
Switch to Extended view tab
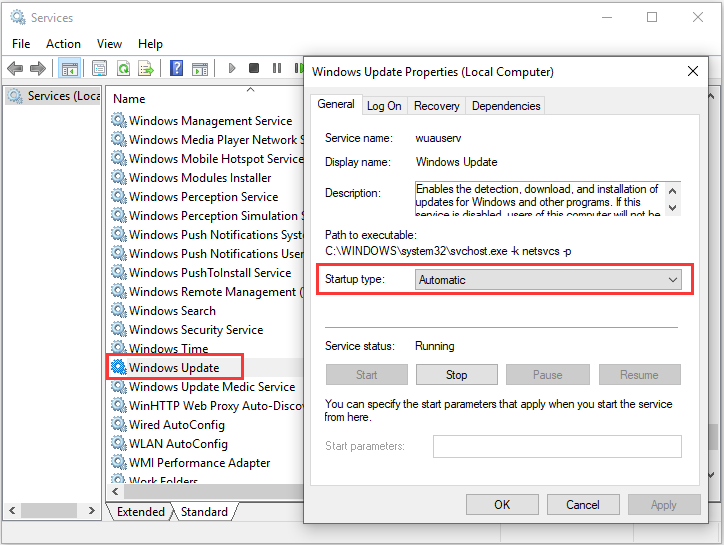(140, 512)
